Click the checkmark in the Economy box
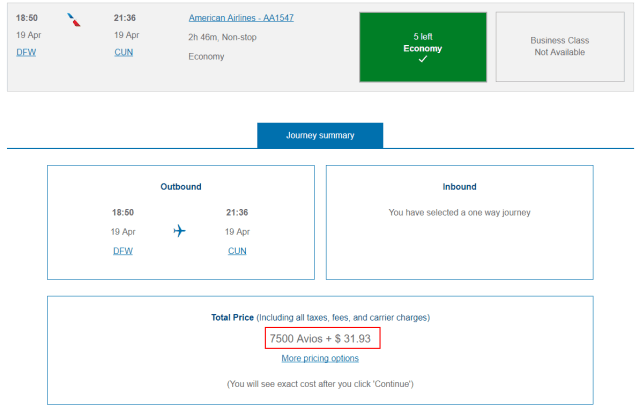This screenshot has height=410, width=640. pos(422,60)
